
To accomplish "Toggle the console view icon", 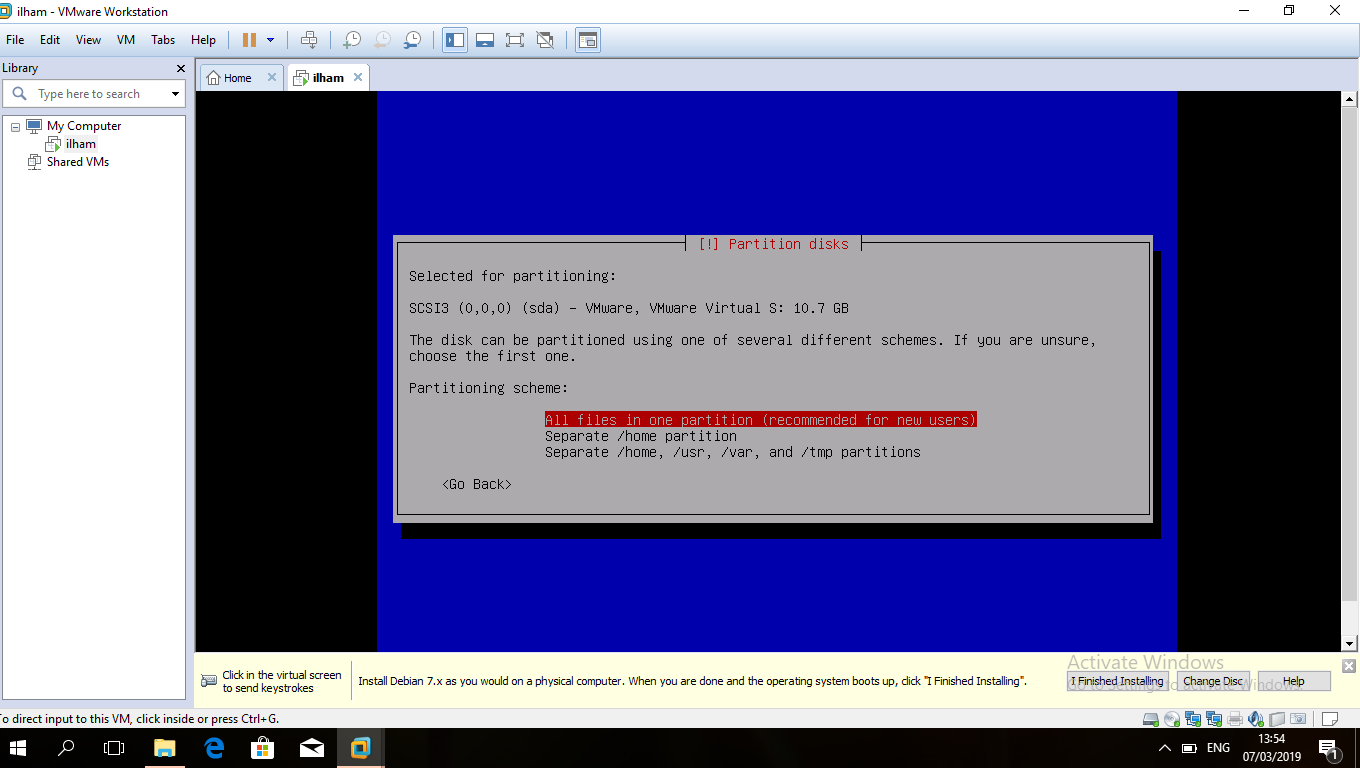I will point(588,40).
